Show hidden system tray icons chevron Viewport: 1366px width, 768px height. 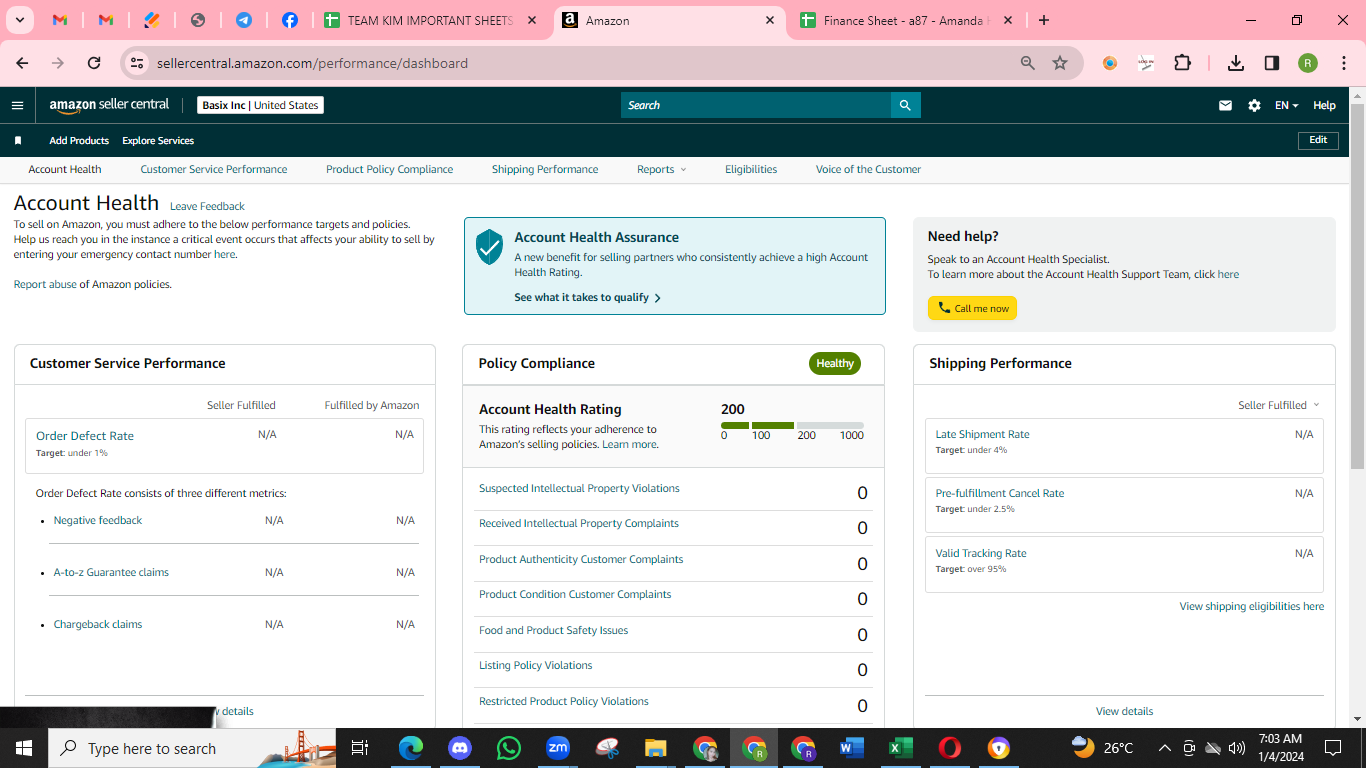1164,748
